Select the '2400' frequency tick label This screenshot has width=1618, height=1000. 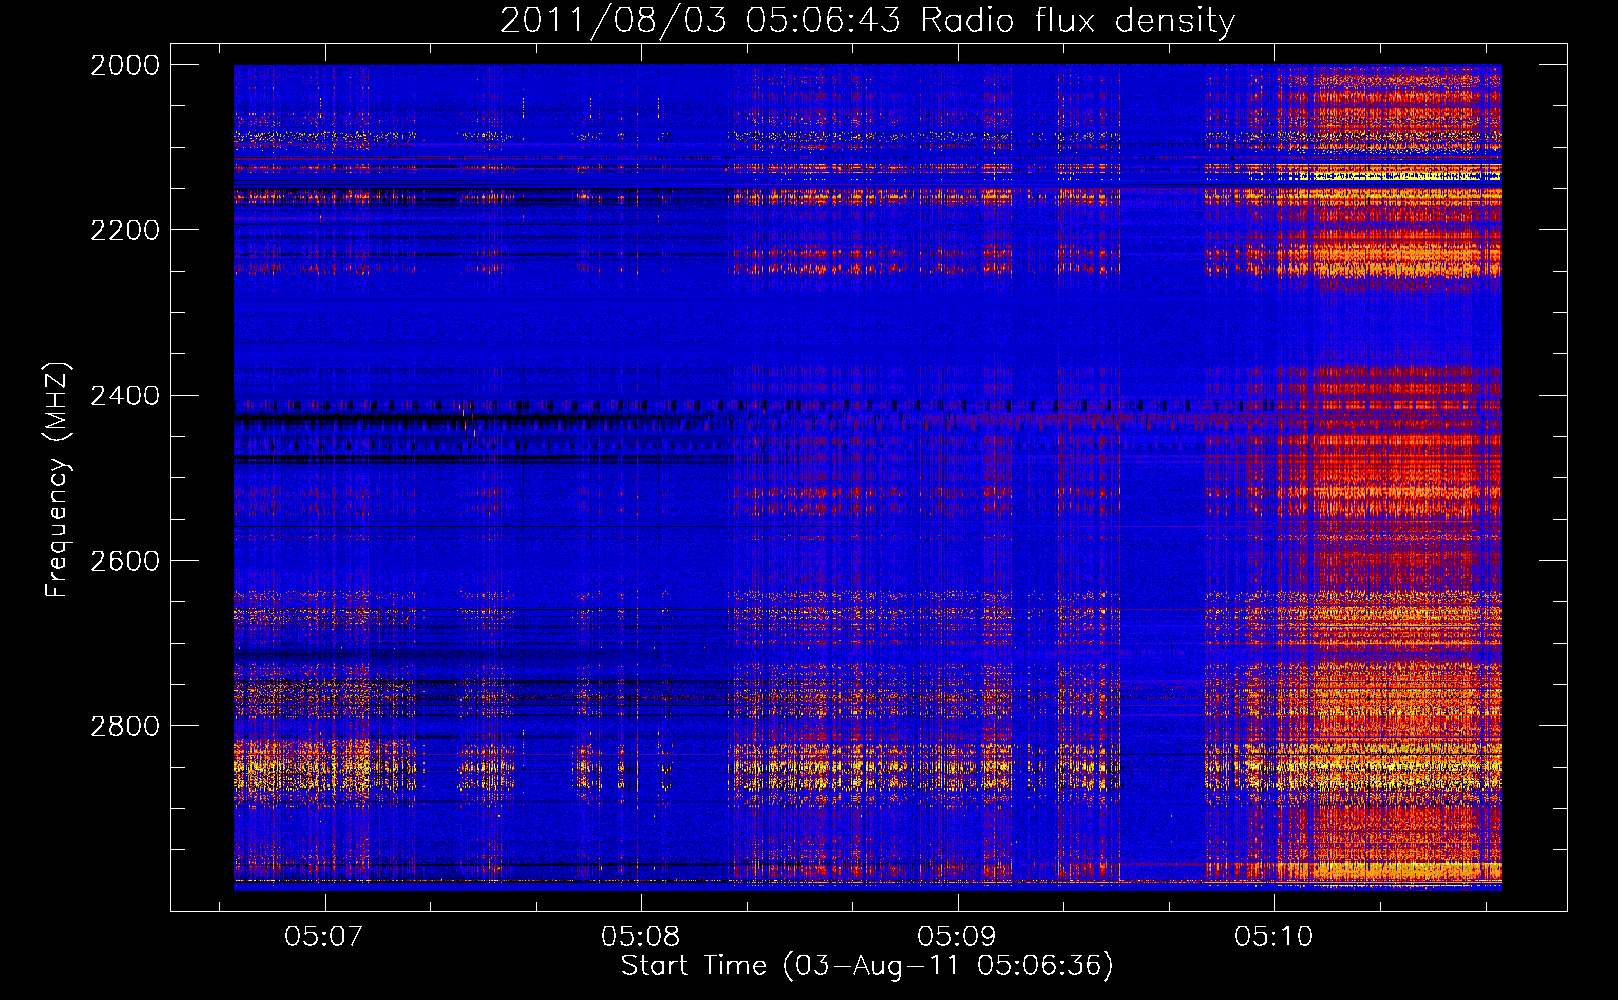coord(125,395)
